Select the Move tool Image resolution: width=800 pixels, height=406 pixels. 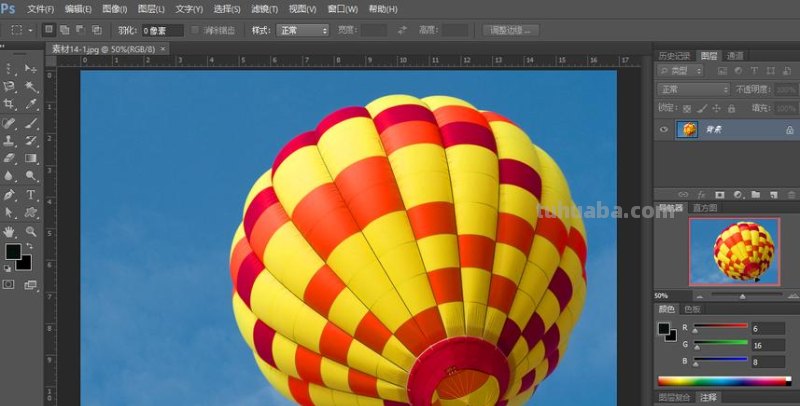30,69
